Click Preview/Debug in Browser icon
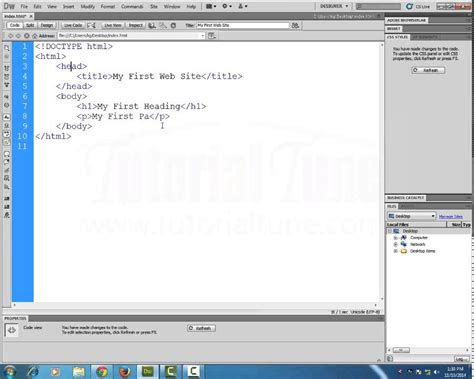474x379 pixels. point(152,25)
